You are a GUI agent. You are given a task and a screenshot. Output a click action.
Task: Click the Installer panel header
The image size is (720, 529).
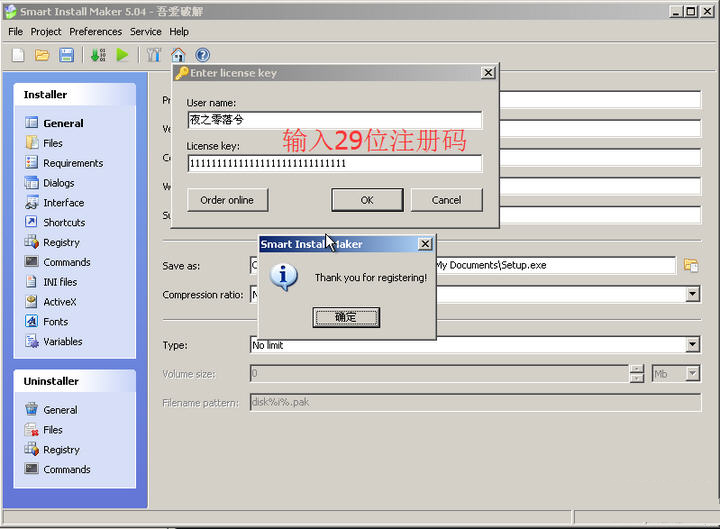point(75,95)
